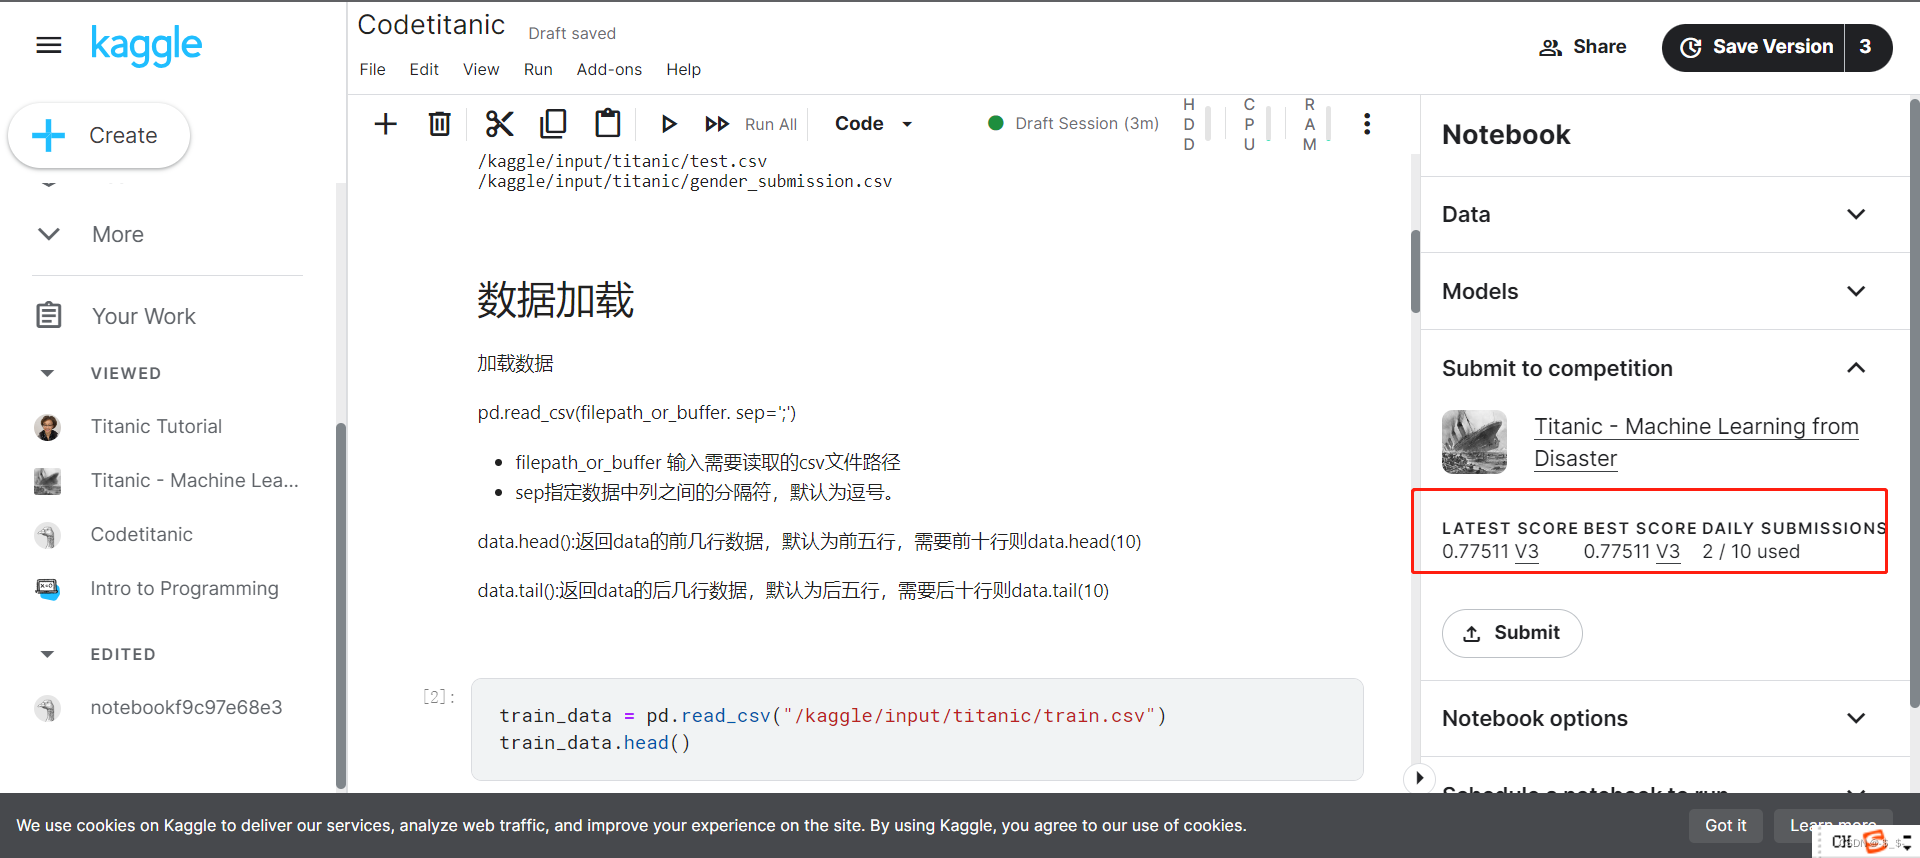The image size is (1920, 858).
Task: Click the left sidebar scrollbar
Action: point(341,605)
